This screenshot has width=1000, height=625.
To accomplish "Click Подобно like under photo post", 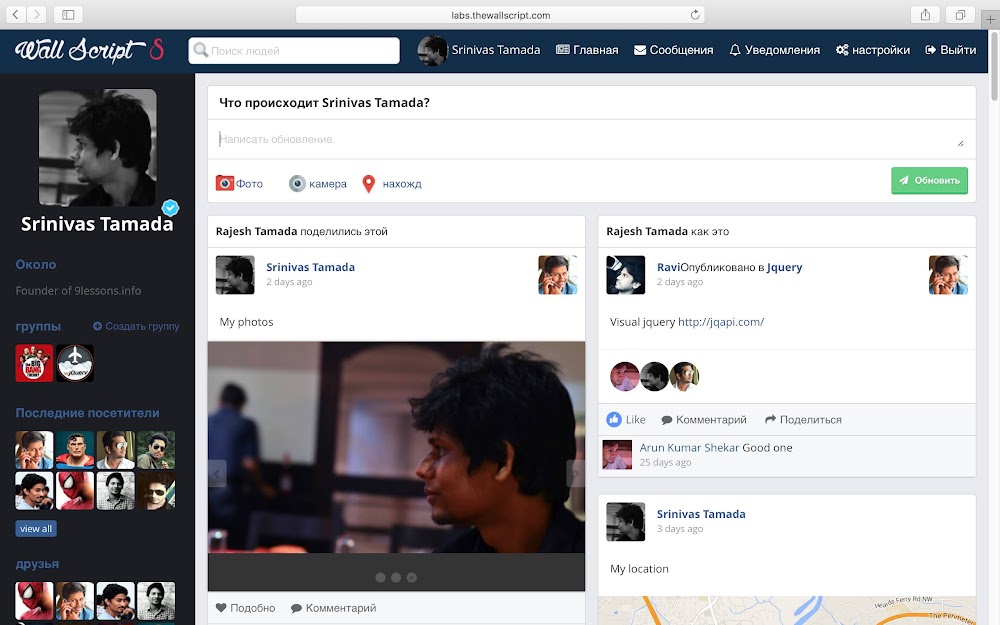I will pyautogui.click(x=246, y=608).
